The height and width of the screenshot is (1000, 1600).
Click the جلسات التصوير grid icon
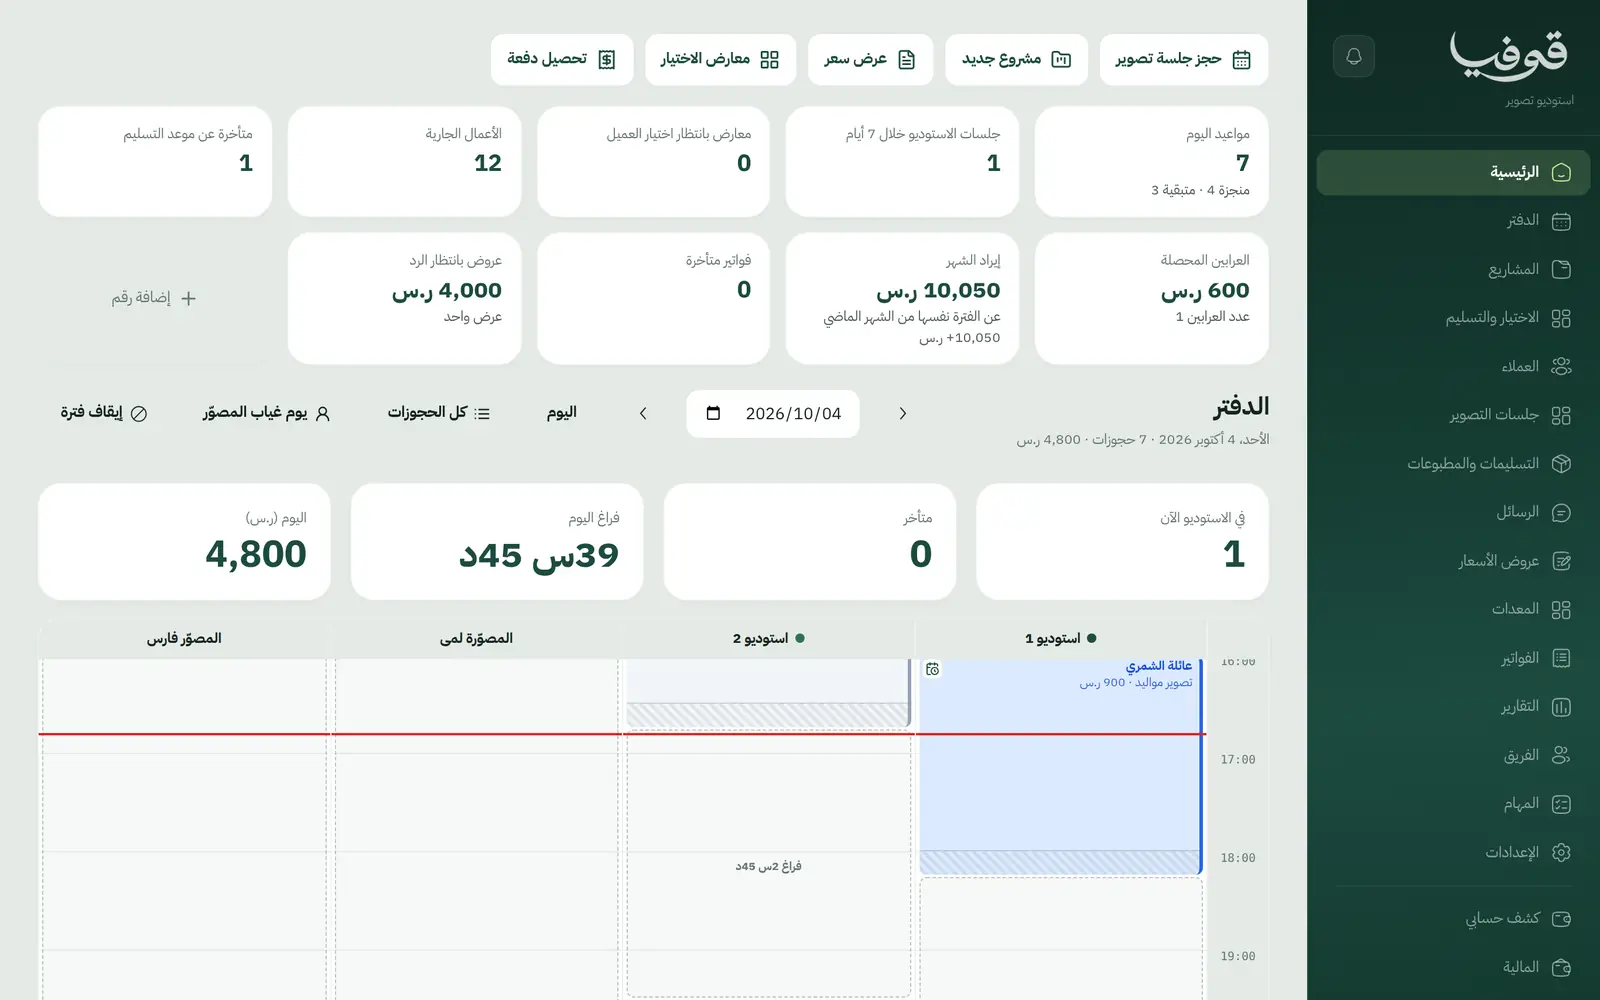(x=1561, y=415)
